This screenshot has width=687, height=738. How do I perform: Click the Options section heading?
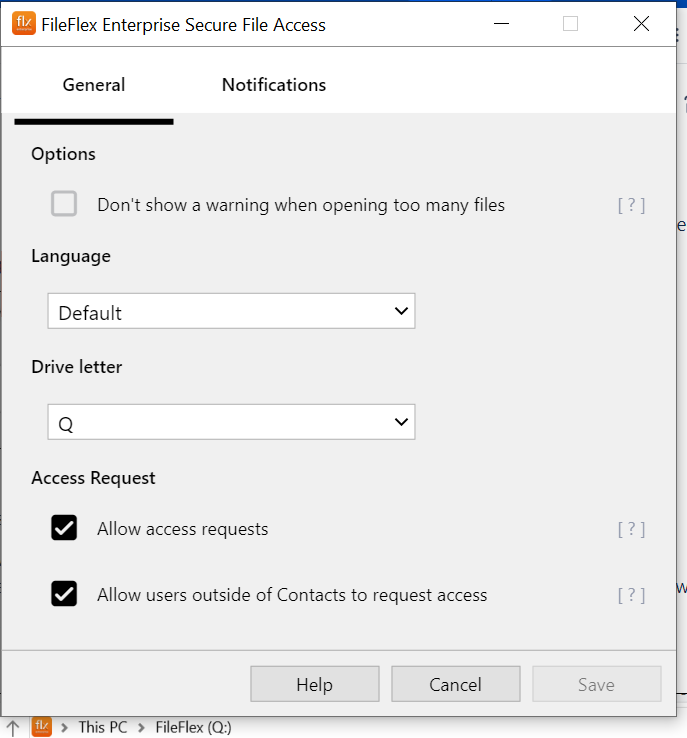tap(64, 154)
